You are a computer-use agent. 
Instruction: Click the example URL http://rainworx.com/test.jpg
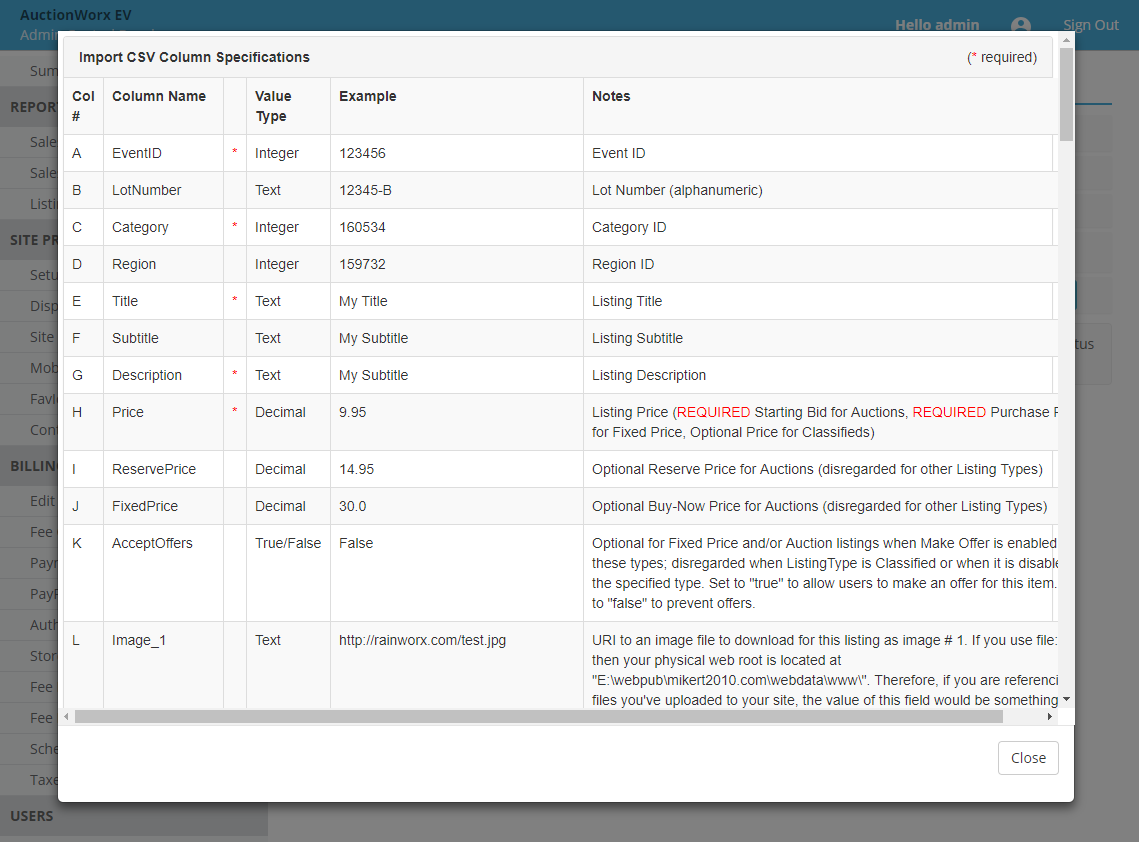(422, 640)
